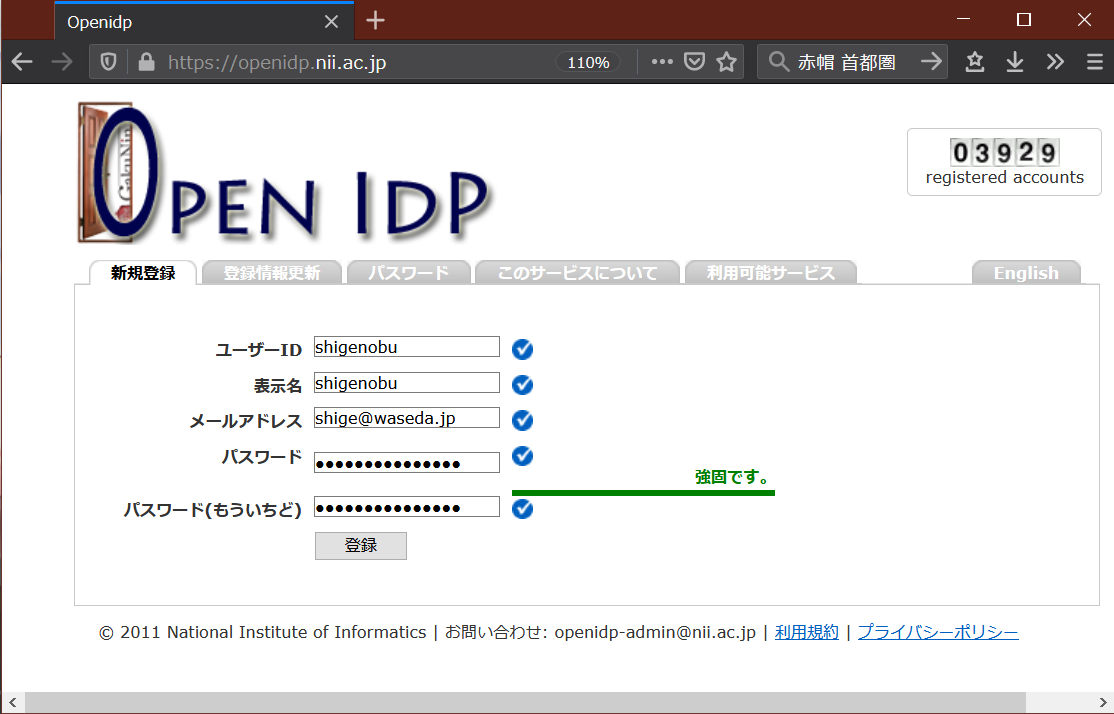The width and height of the screenshot is (1114, 714).
Task: Submit search with the go arrow
Action: pos(931,62)
